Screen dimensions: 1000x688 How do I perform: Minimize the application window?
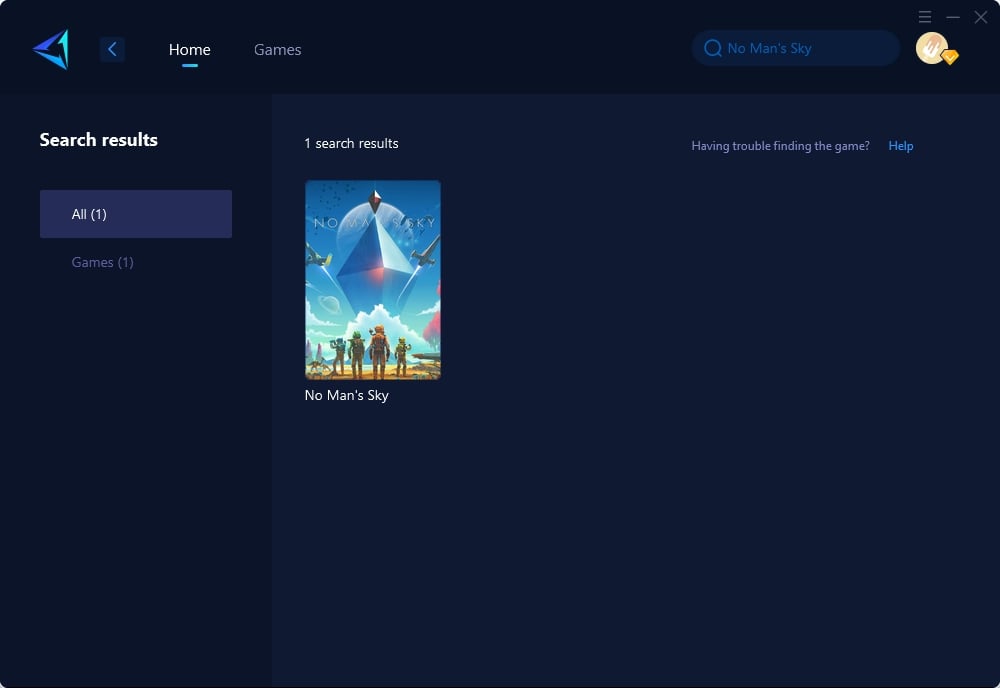[x=953, y=17]
